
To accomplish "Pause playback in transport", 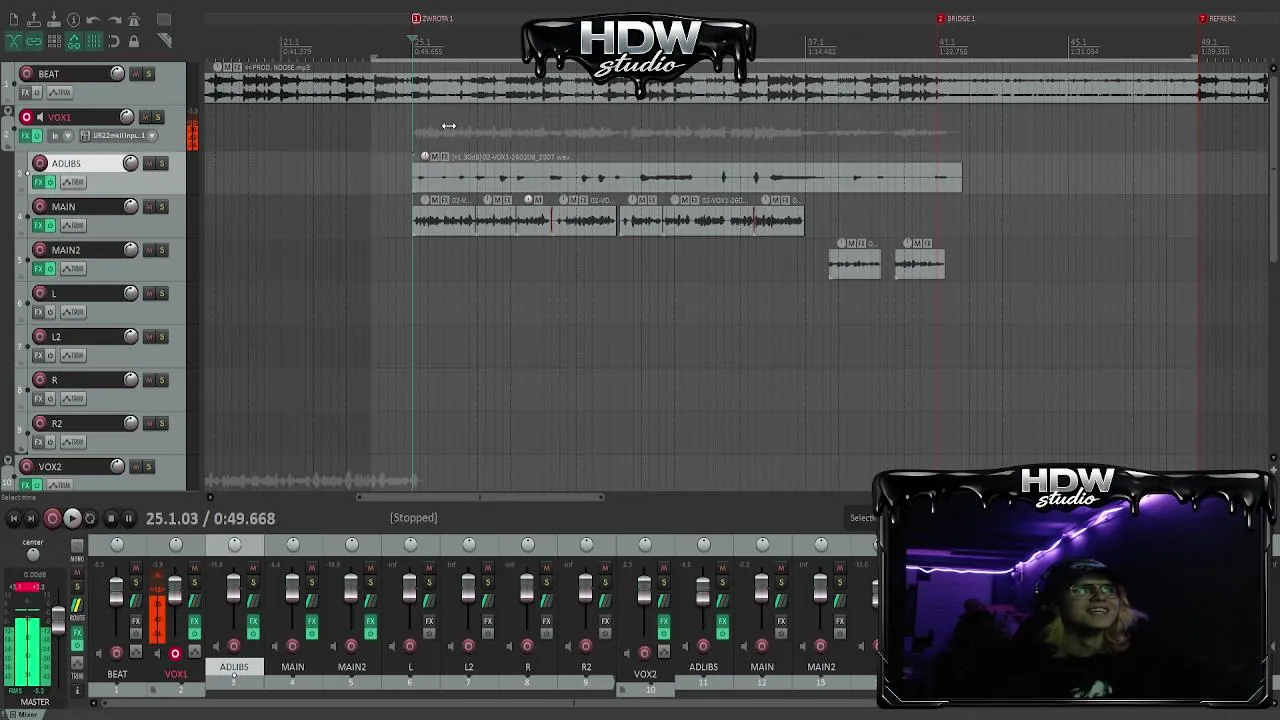I will (x=129, y=518).
